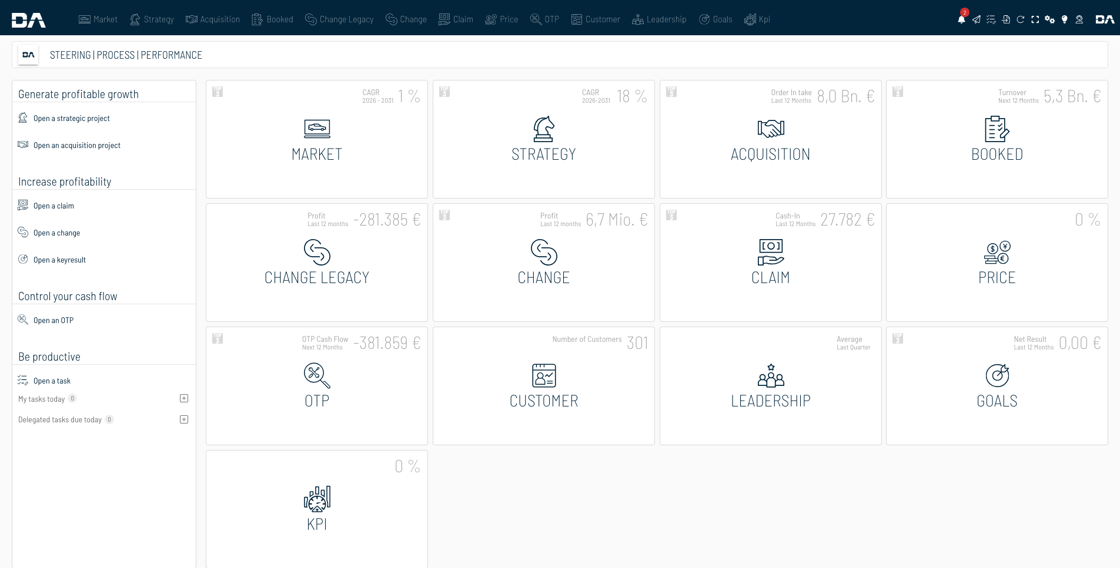The width and height of the screenshot is (1120, 568).
Task: Click Open an acquisition project link
Action: coord(76,145)
